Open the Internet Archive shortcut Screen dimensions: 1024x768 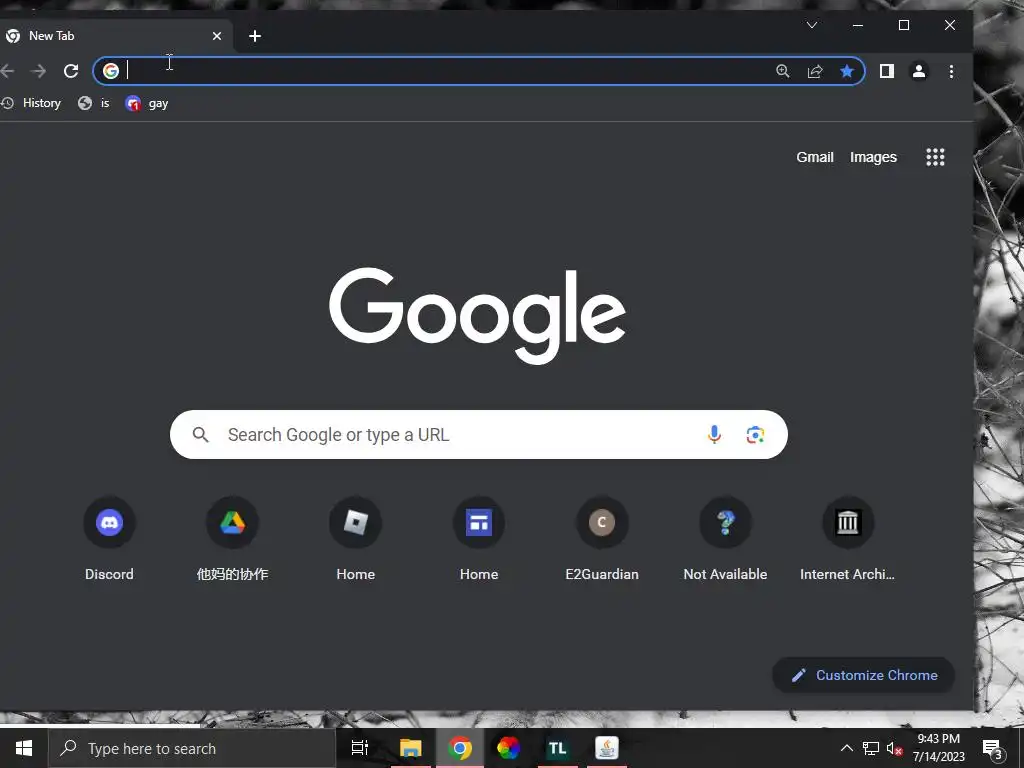(x=848, y=539)
